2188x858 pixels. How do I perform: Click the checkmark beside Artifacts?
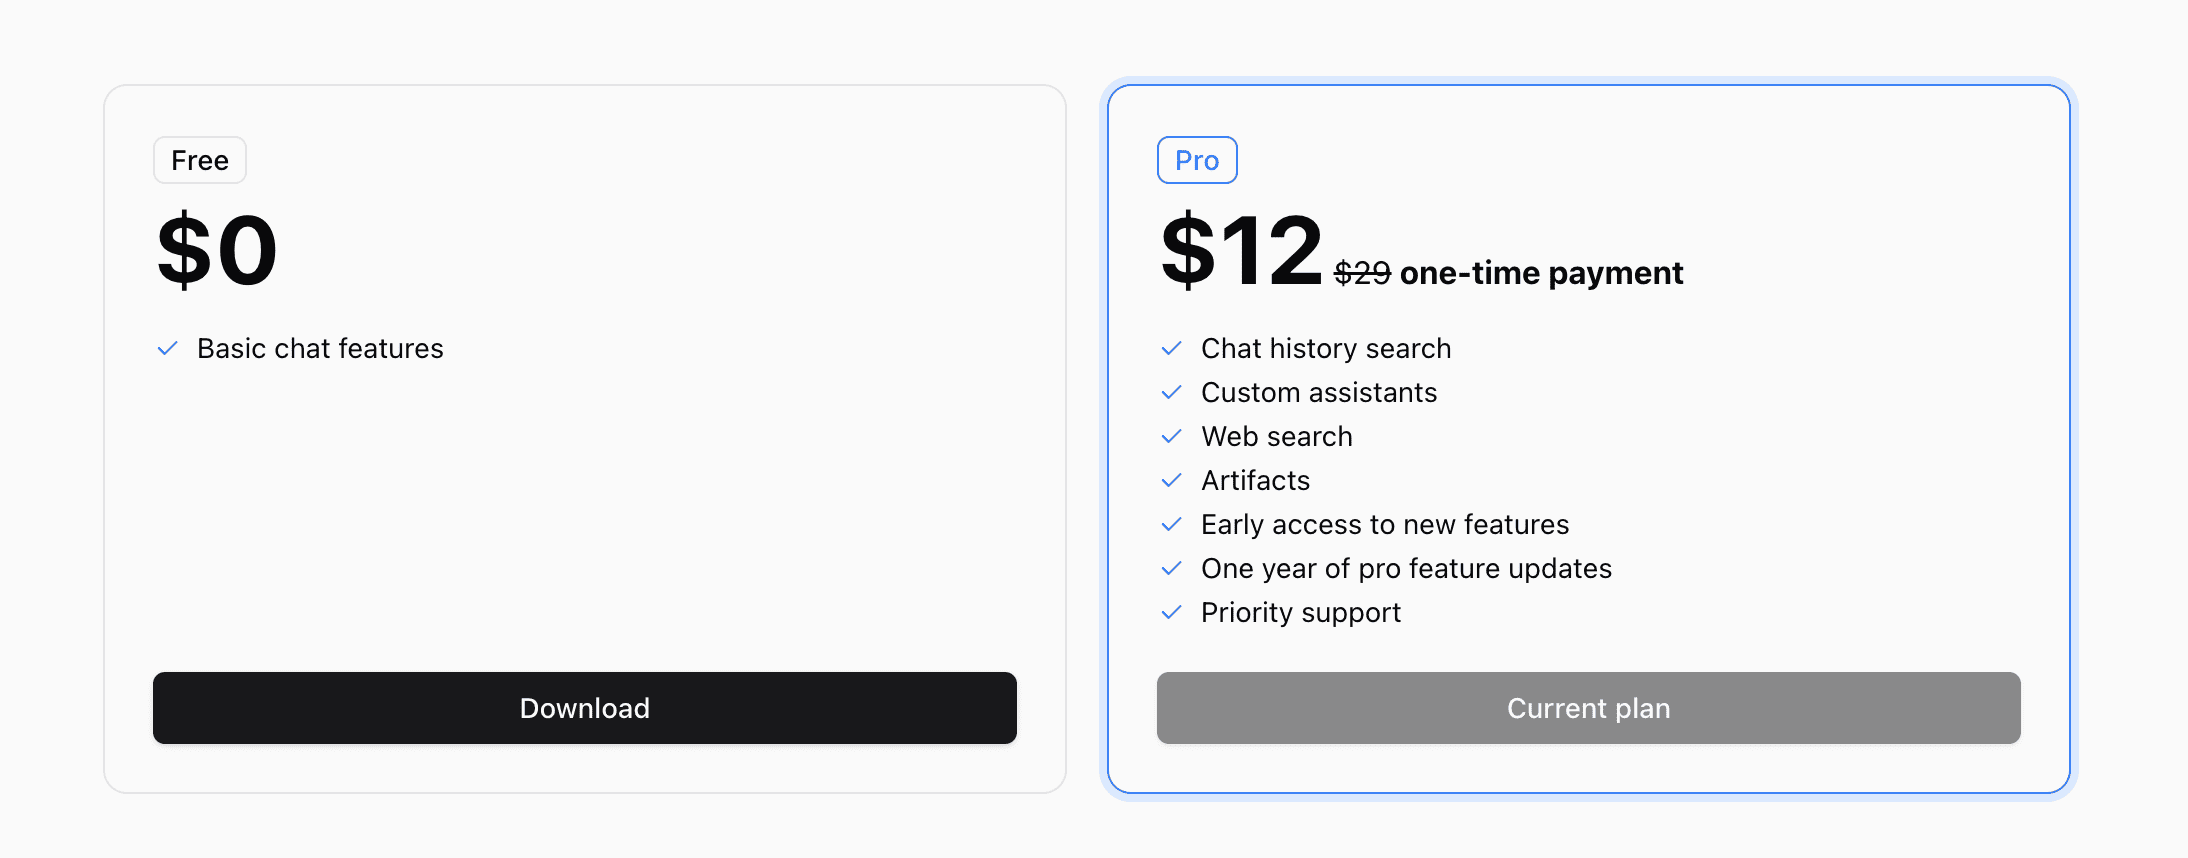pos(1172,480)
